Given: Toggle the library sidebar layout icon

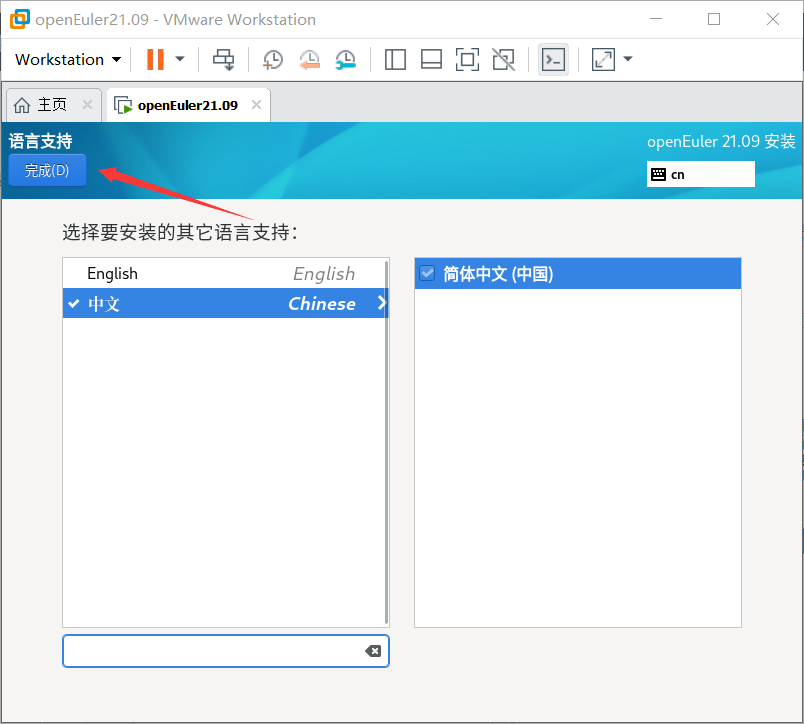Looking at the screenshot, I should coord(395,59).
